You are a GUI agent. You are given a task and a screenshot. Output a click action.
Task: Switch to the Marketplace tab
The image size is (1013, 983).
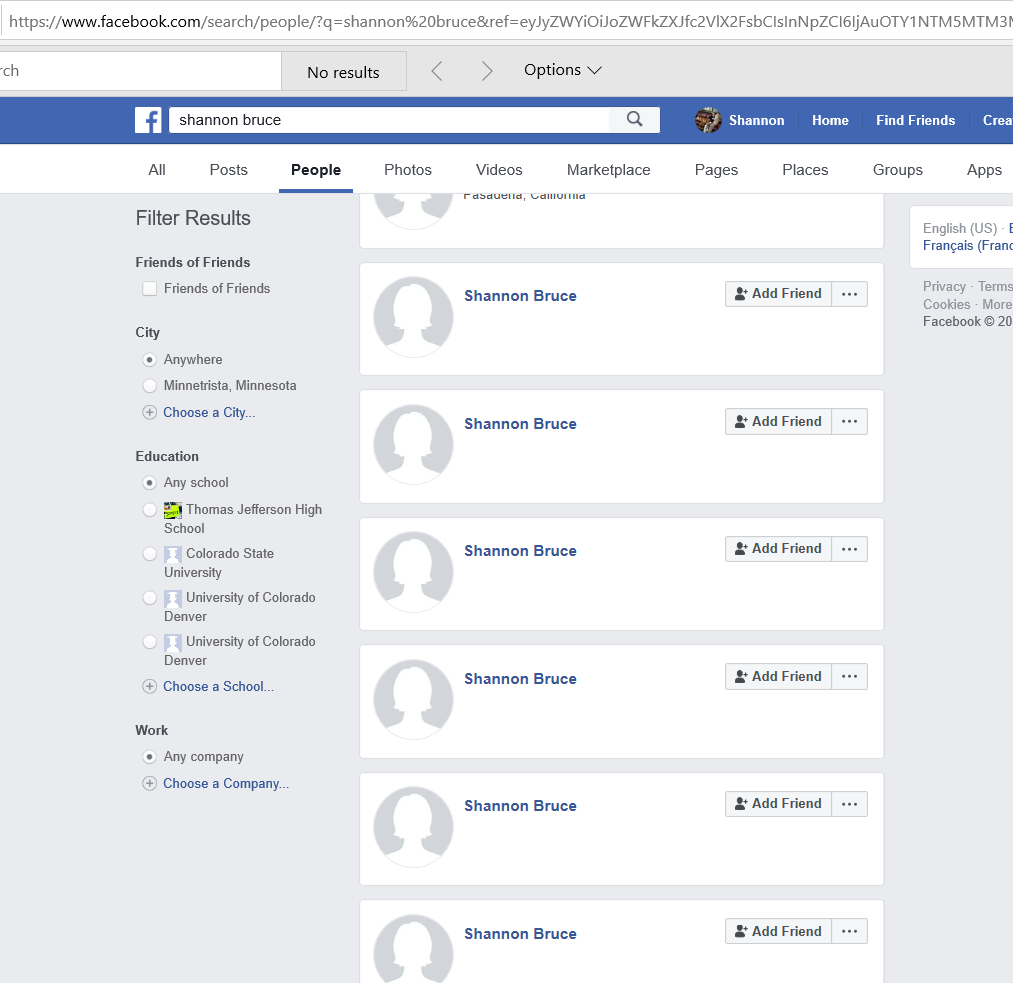coord(608,170)
